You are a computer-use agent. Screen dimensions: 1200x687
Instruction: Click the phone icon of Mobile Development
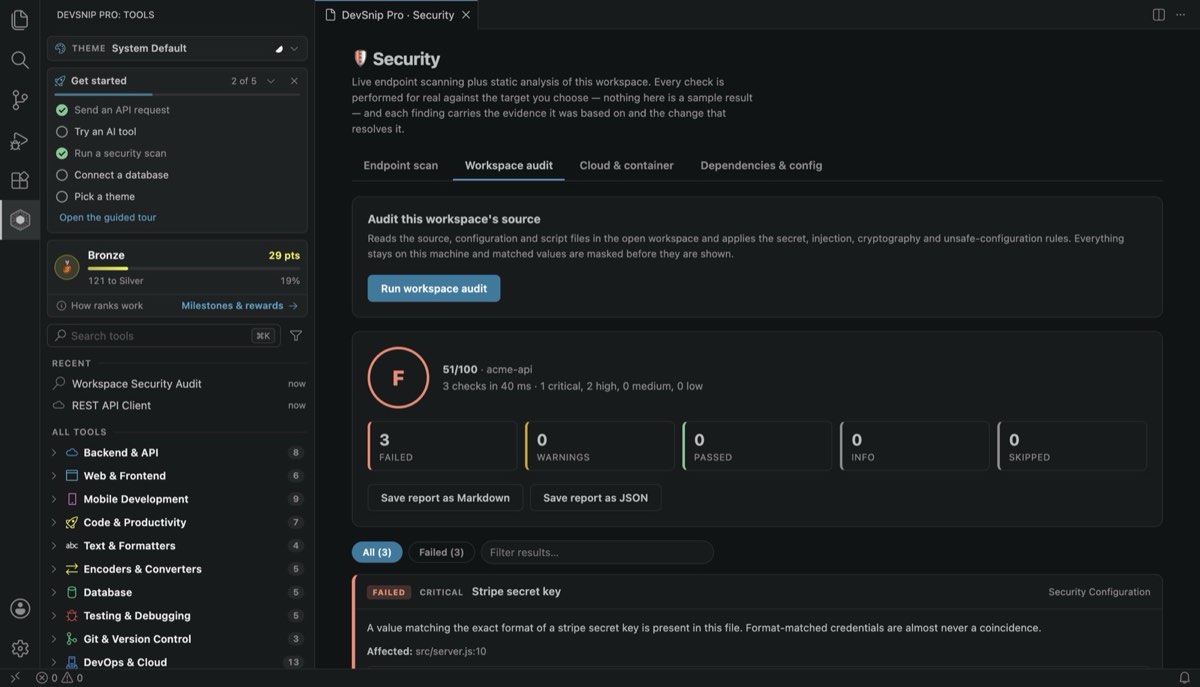pos(72,499)
